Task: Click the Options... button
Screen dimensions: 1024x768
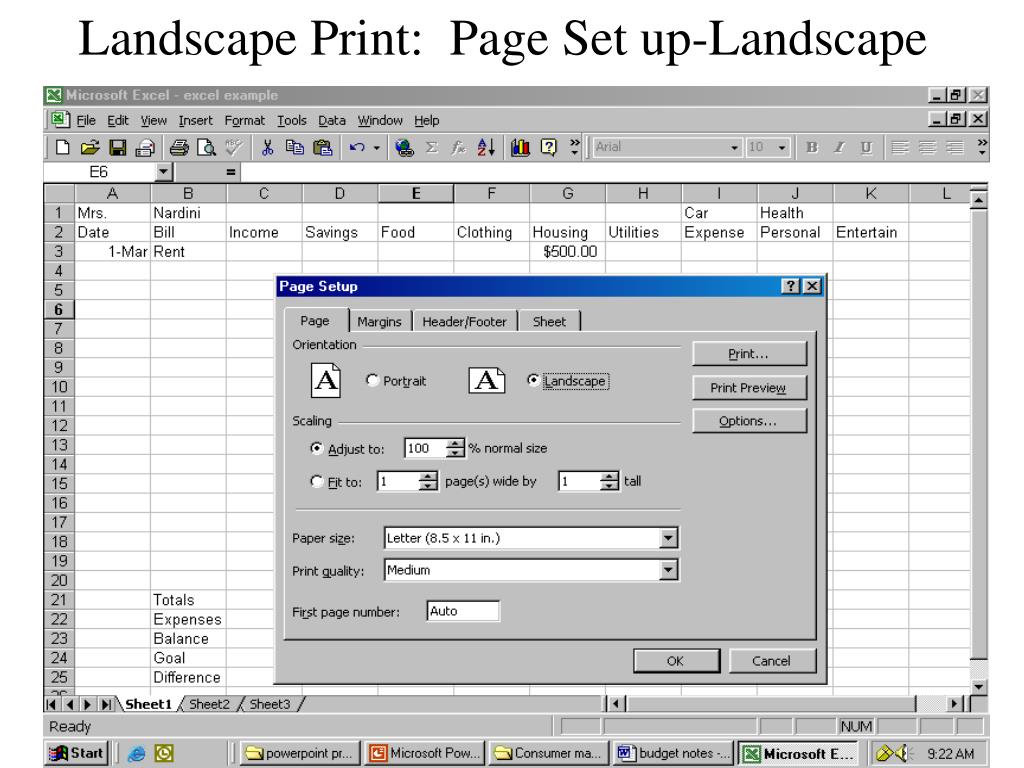Action: [x=749, y=421]
